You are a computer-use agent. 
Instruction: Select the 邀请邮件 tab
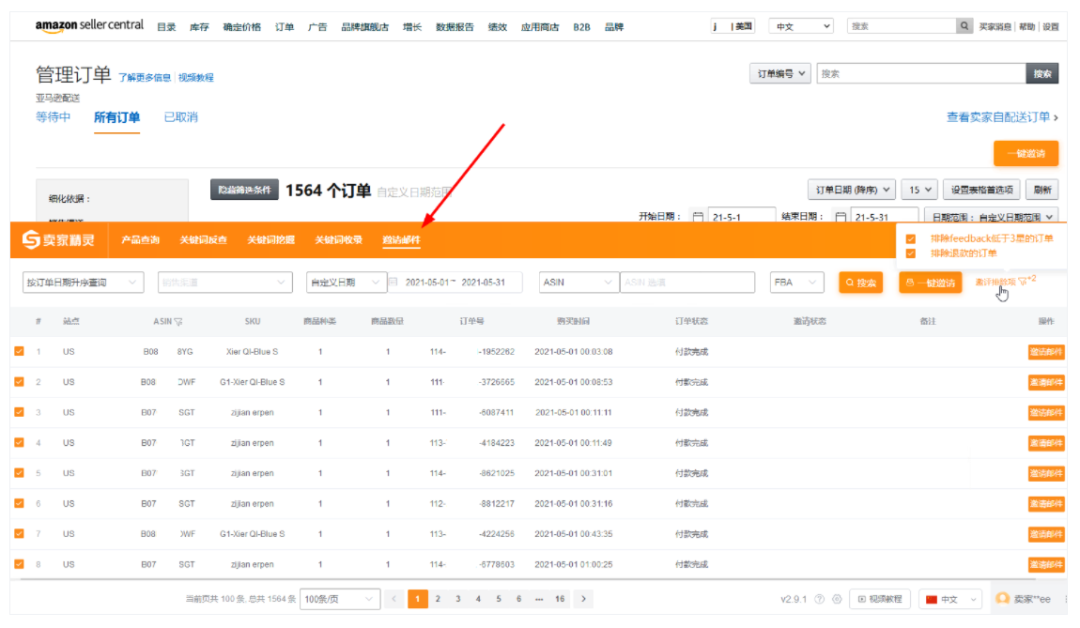[x=401, y=240]
